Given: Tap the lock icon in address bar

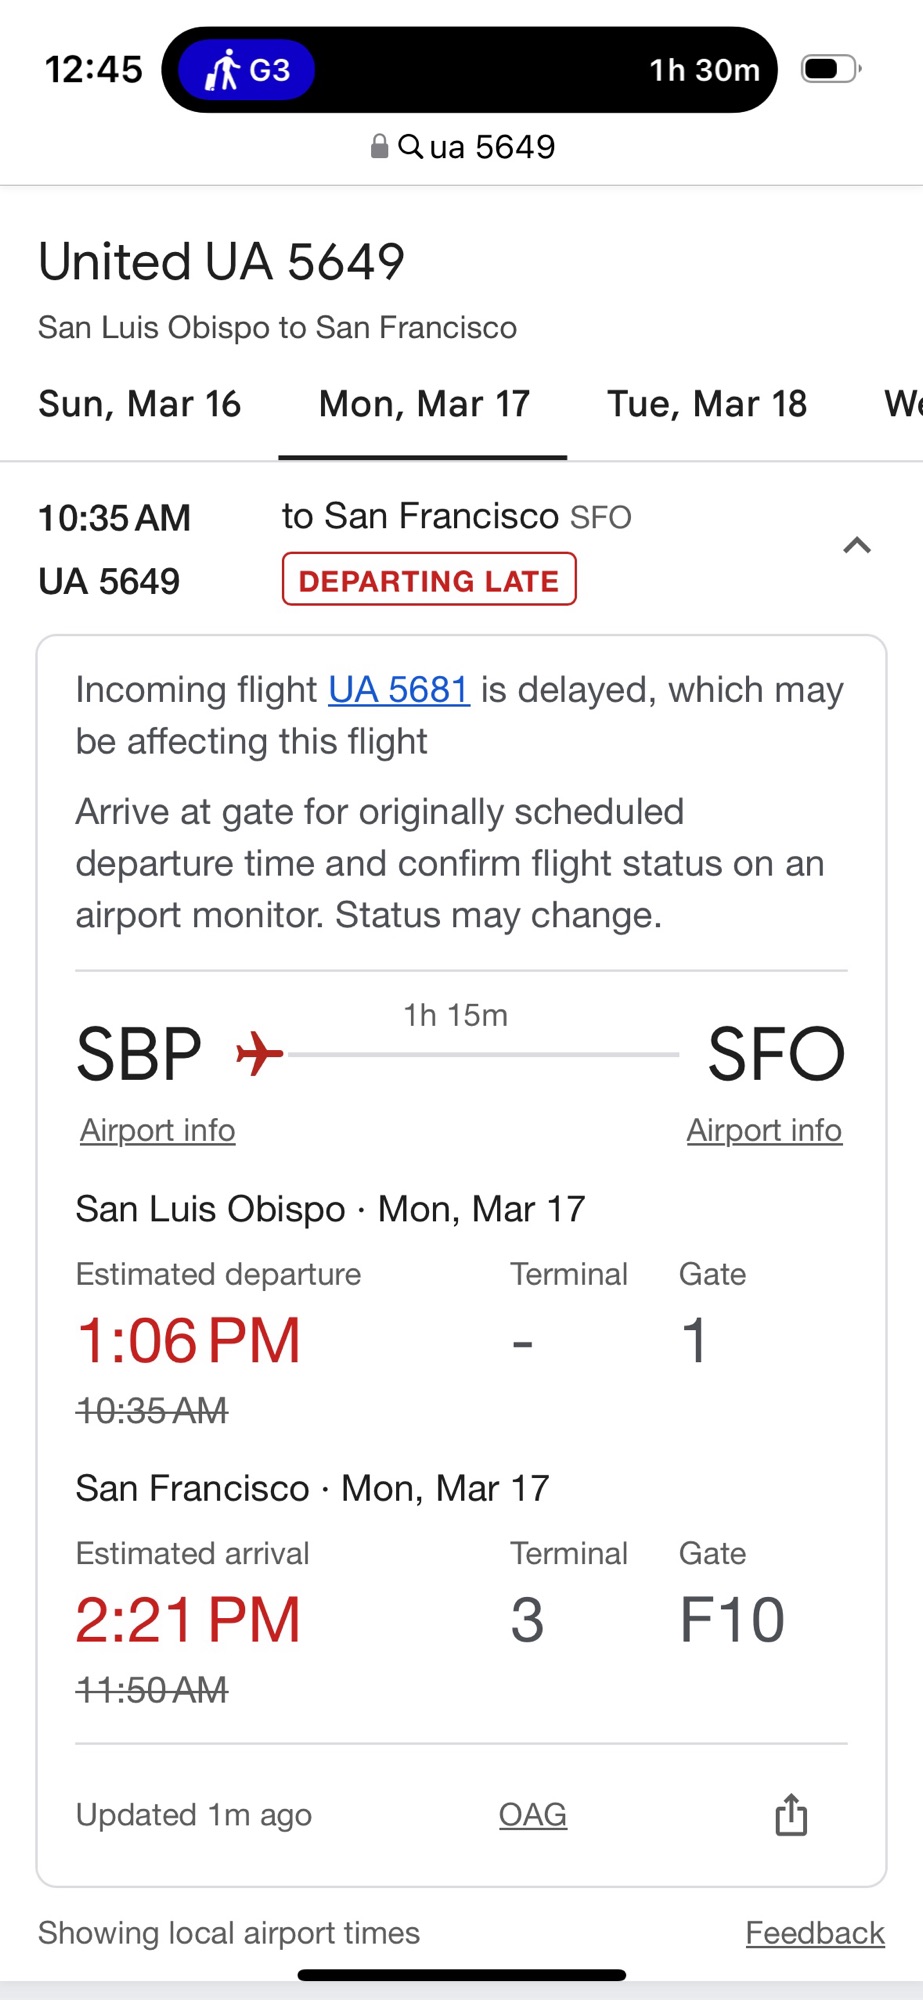Looking at the screenshot, I should [x=379, y=147].
